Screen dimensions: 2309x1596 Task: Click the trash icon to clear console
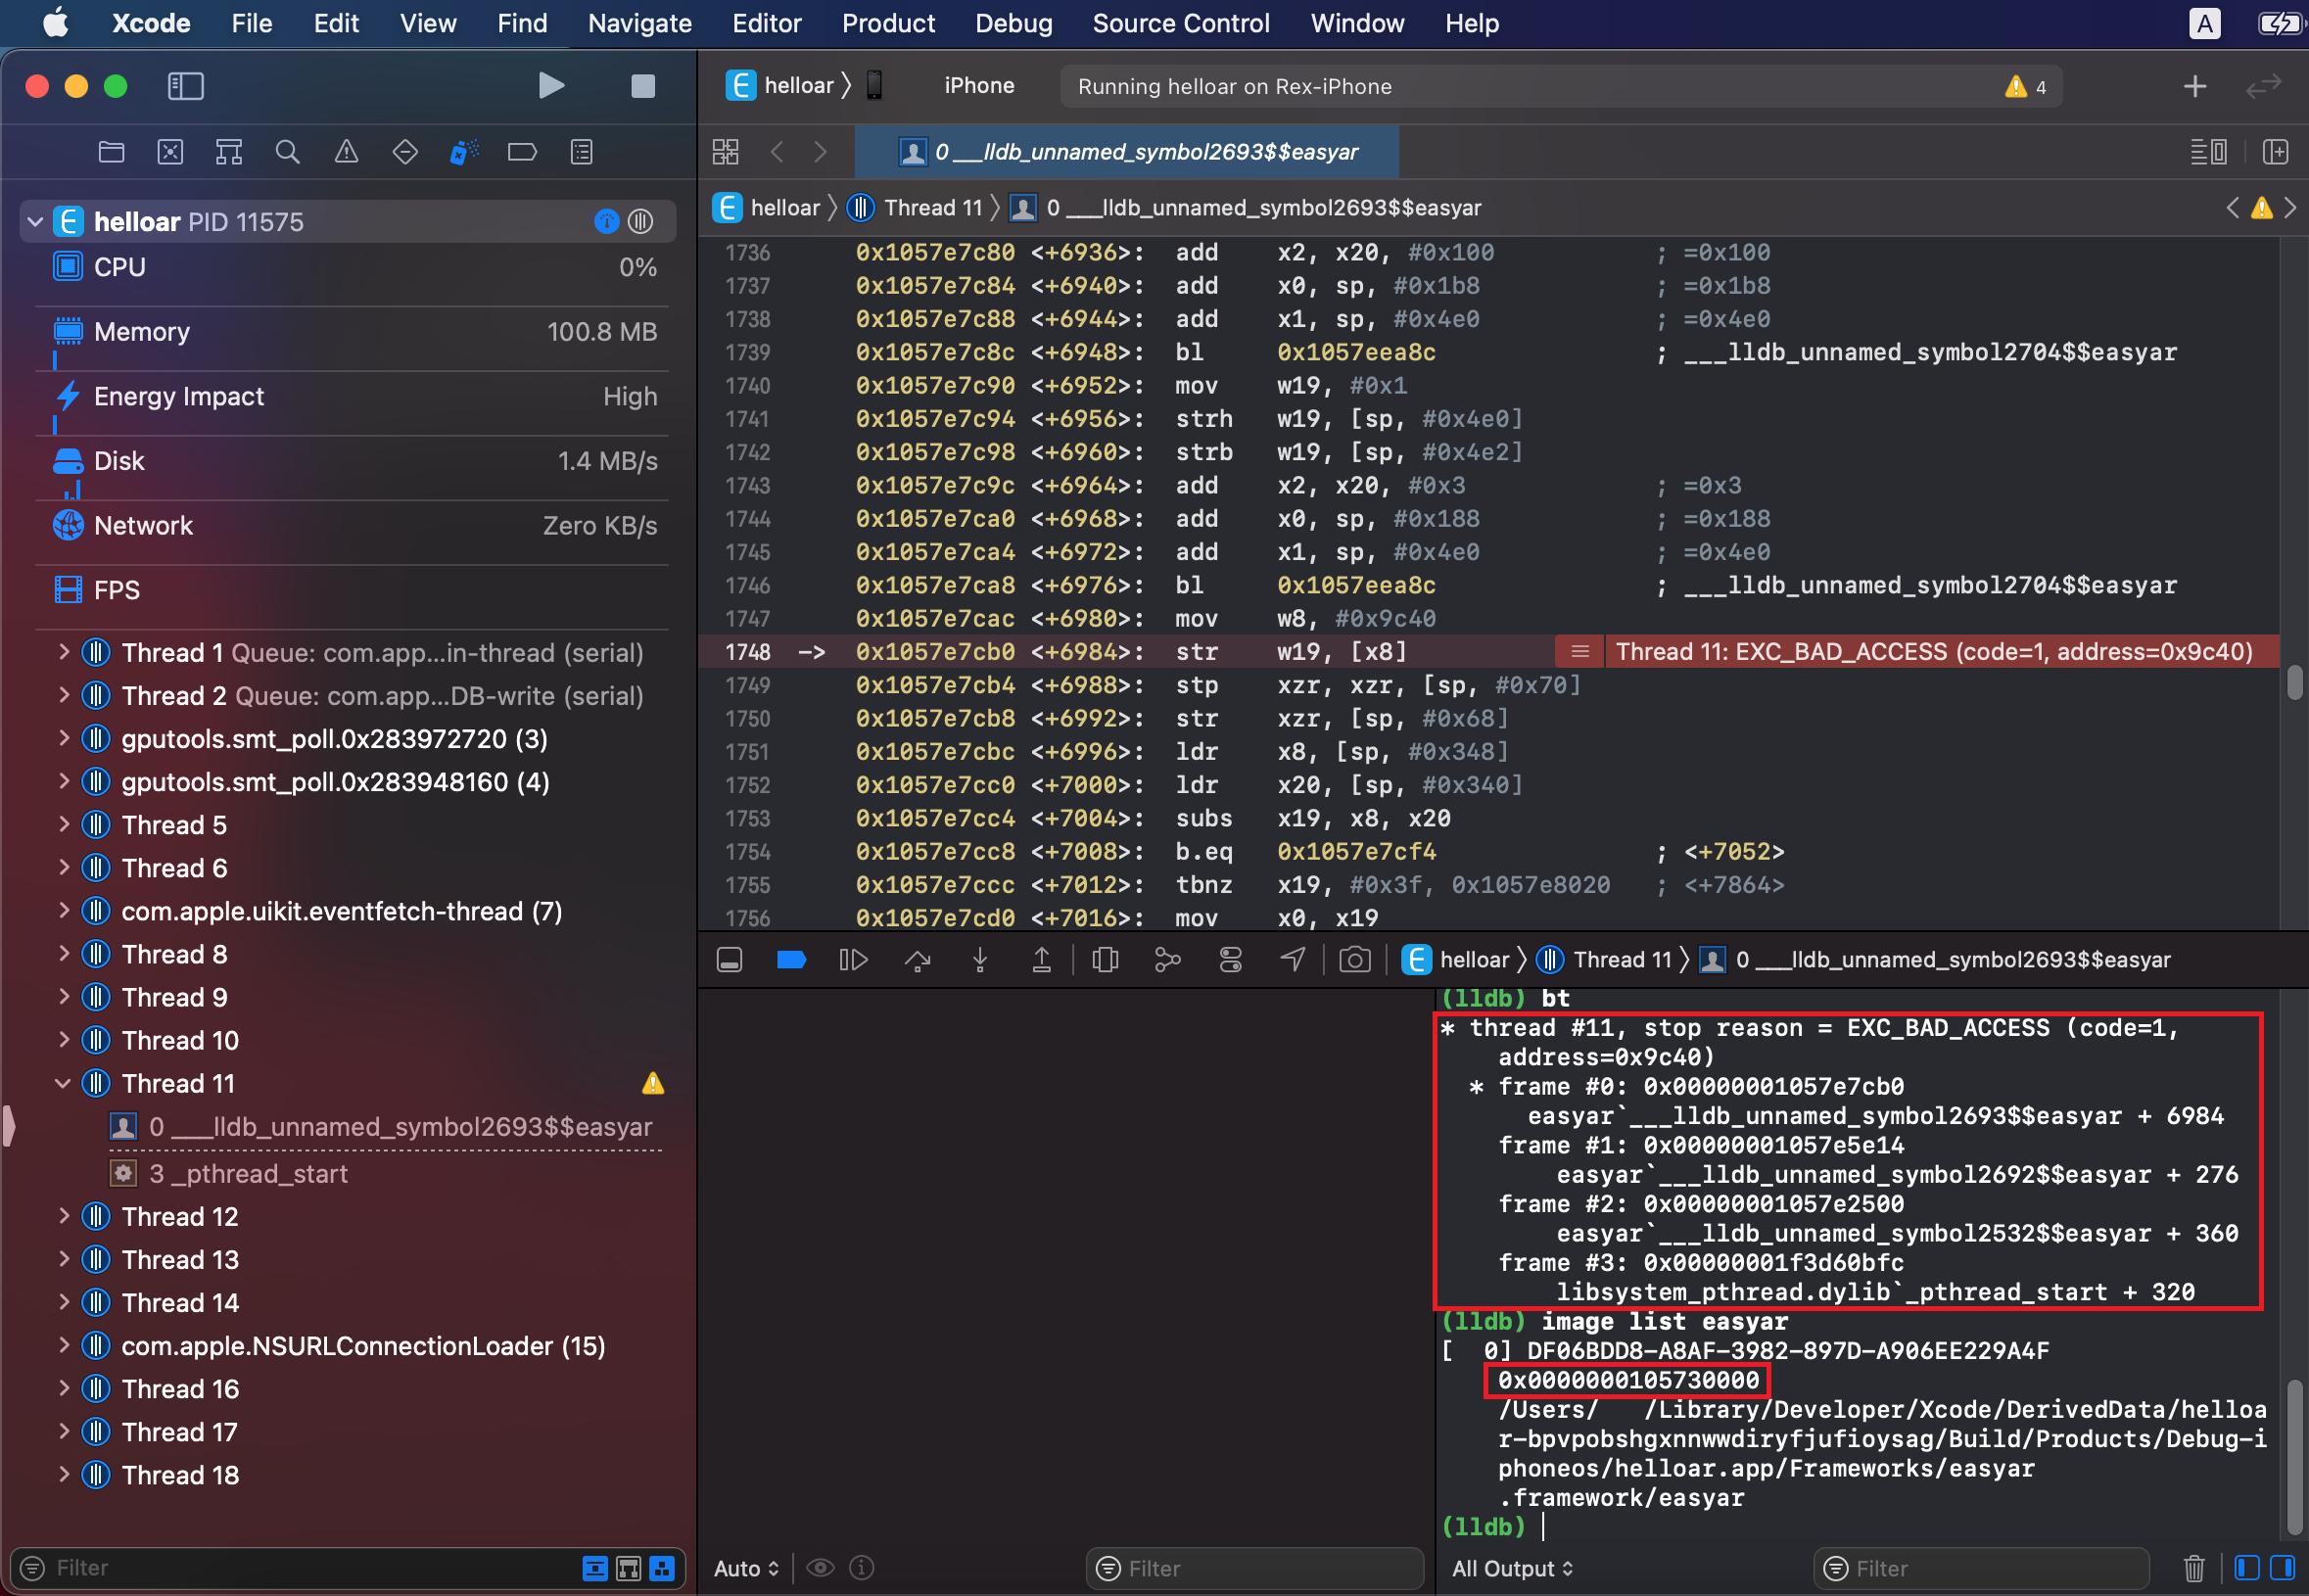point(2194,1568)
